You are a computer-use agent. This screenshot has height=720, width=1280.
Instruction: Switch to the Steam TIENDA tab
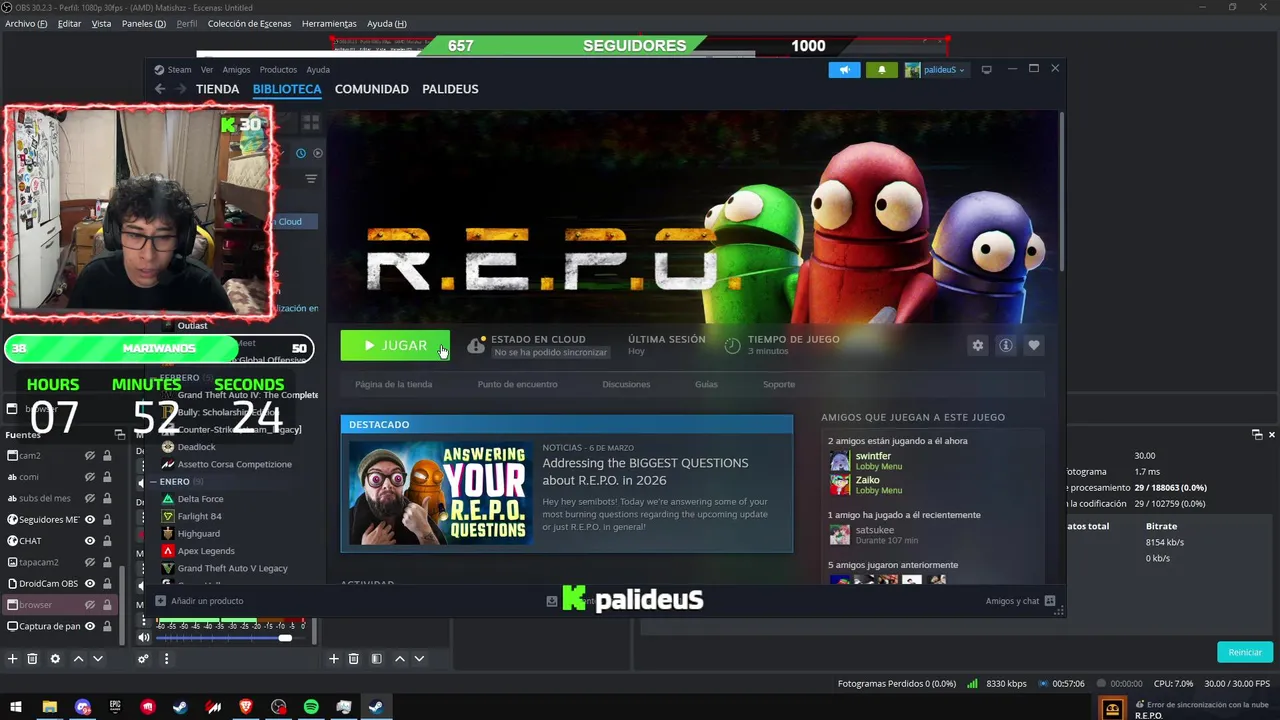[217, 89]
